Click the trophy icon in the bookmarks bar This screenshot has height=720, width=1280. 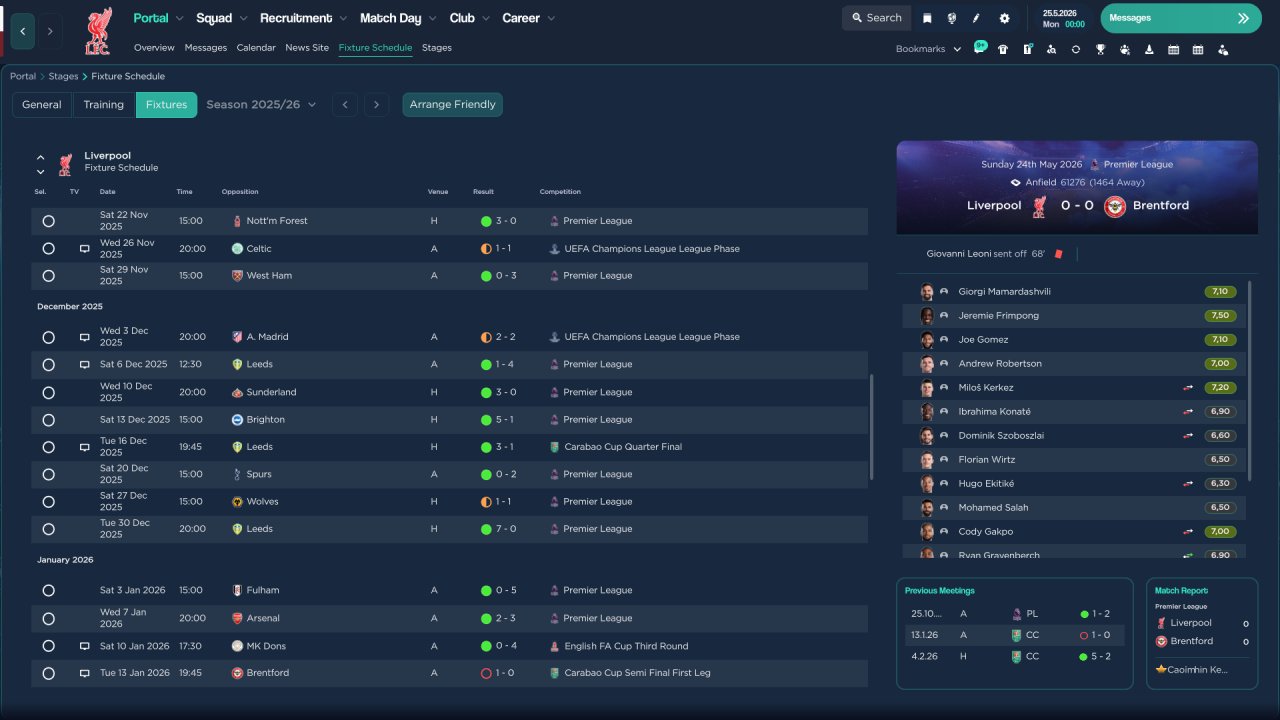(1100, 49)
